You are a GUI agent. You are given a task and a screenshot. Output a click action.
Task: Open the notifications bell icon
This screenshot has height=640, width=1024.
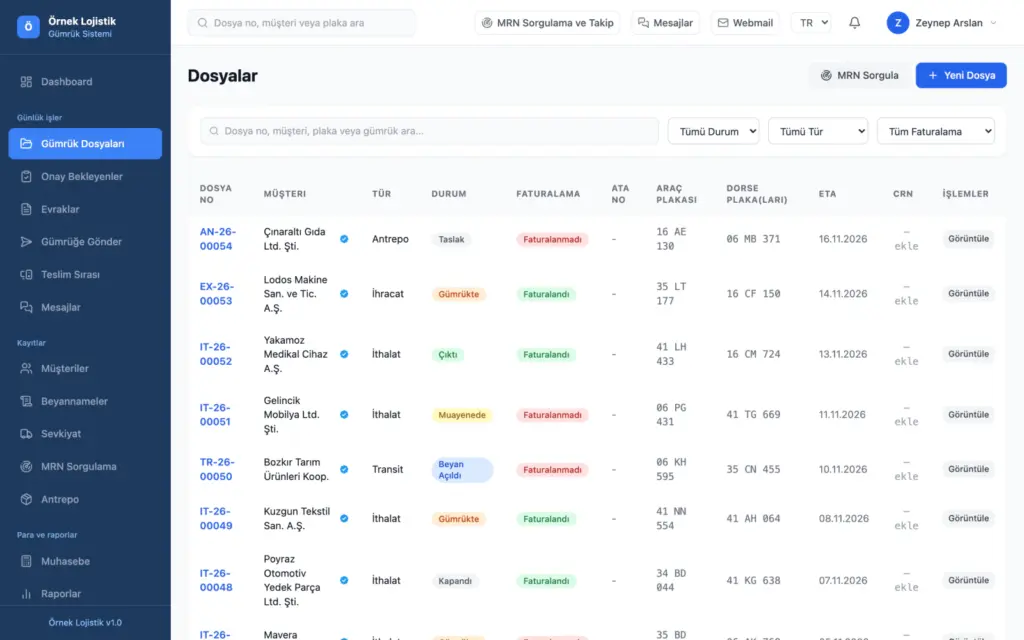point(854,23)
